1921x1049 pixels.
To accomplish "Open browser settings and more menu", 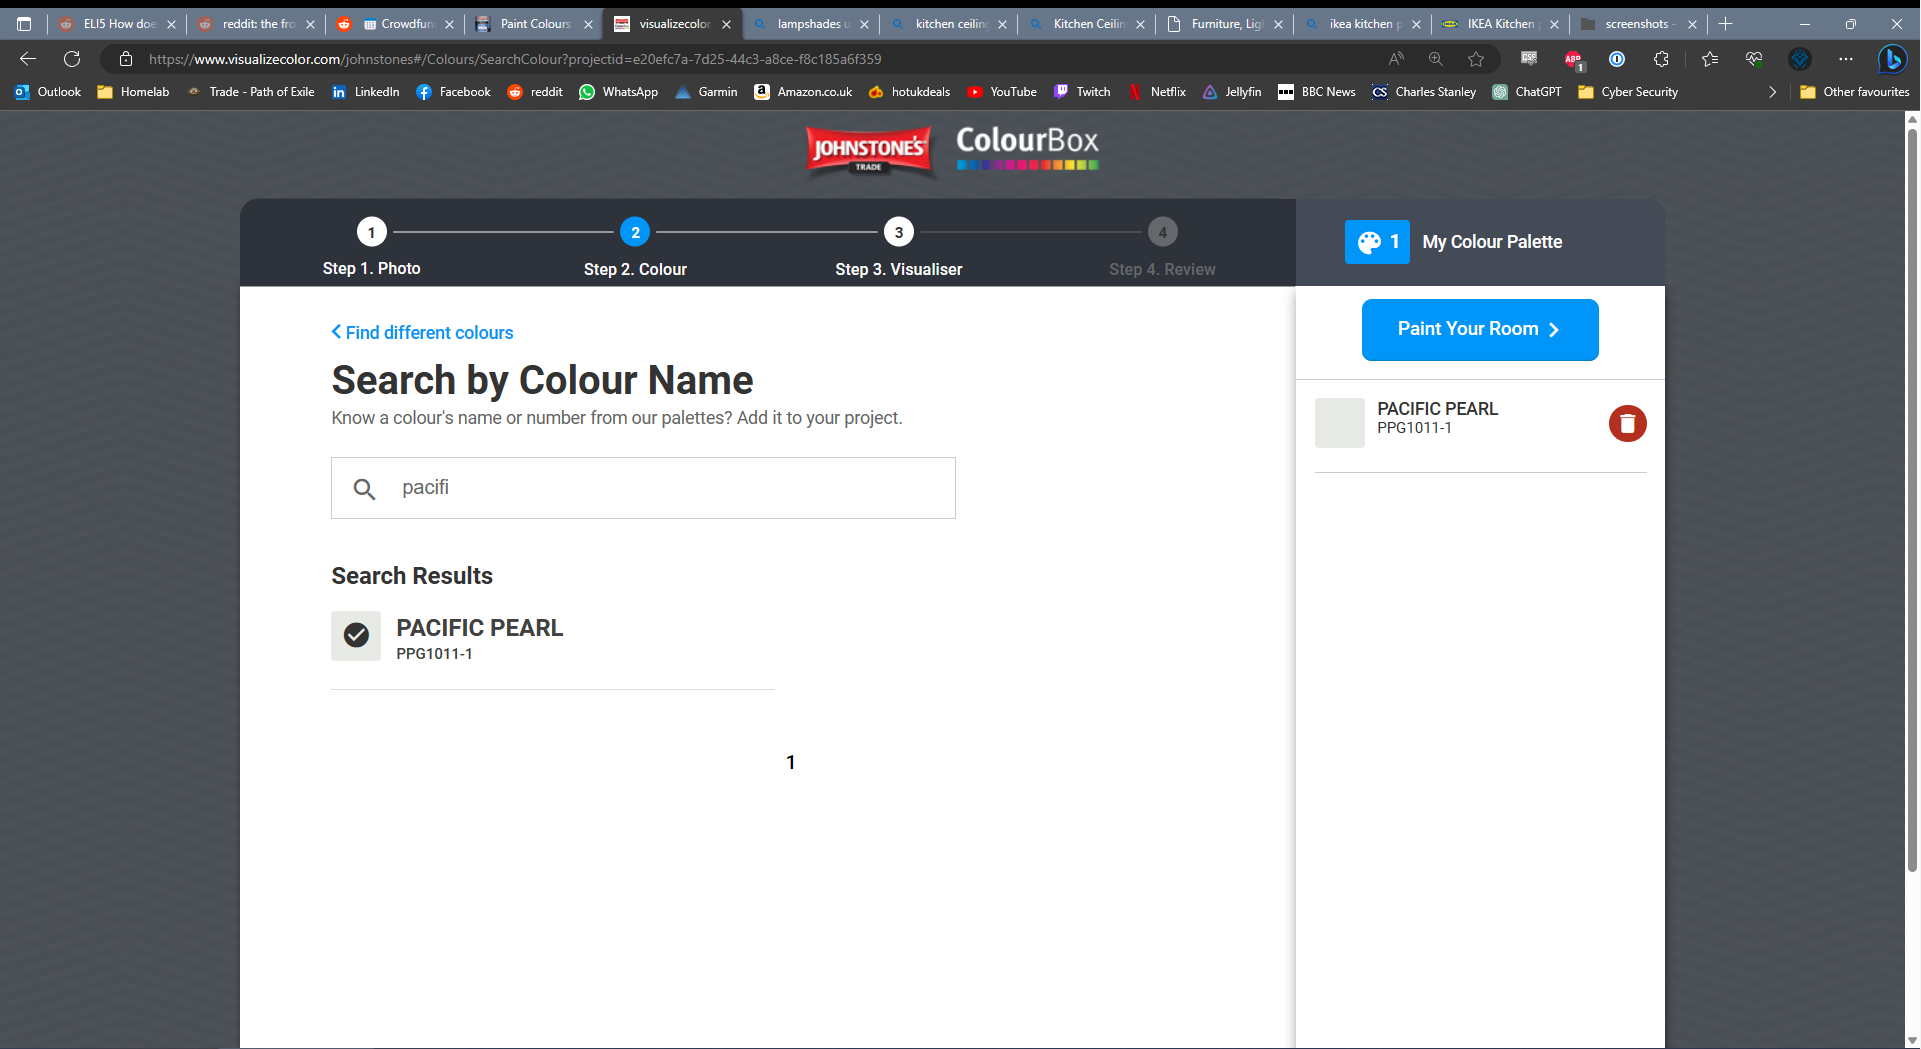I will [1846, 59].
